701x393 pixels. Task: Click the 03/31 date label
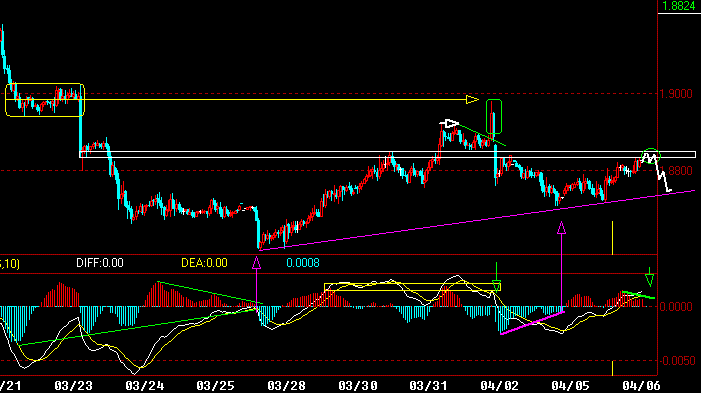coord(429,385)
